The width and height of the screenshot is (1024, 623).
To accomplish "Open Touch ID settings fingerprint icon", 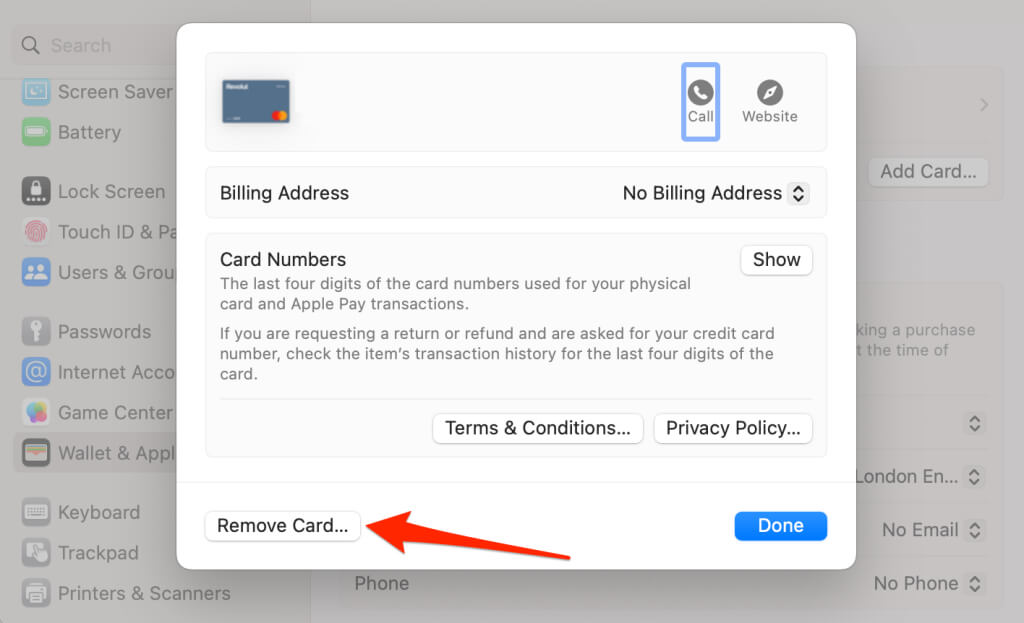I will 36,232.
